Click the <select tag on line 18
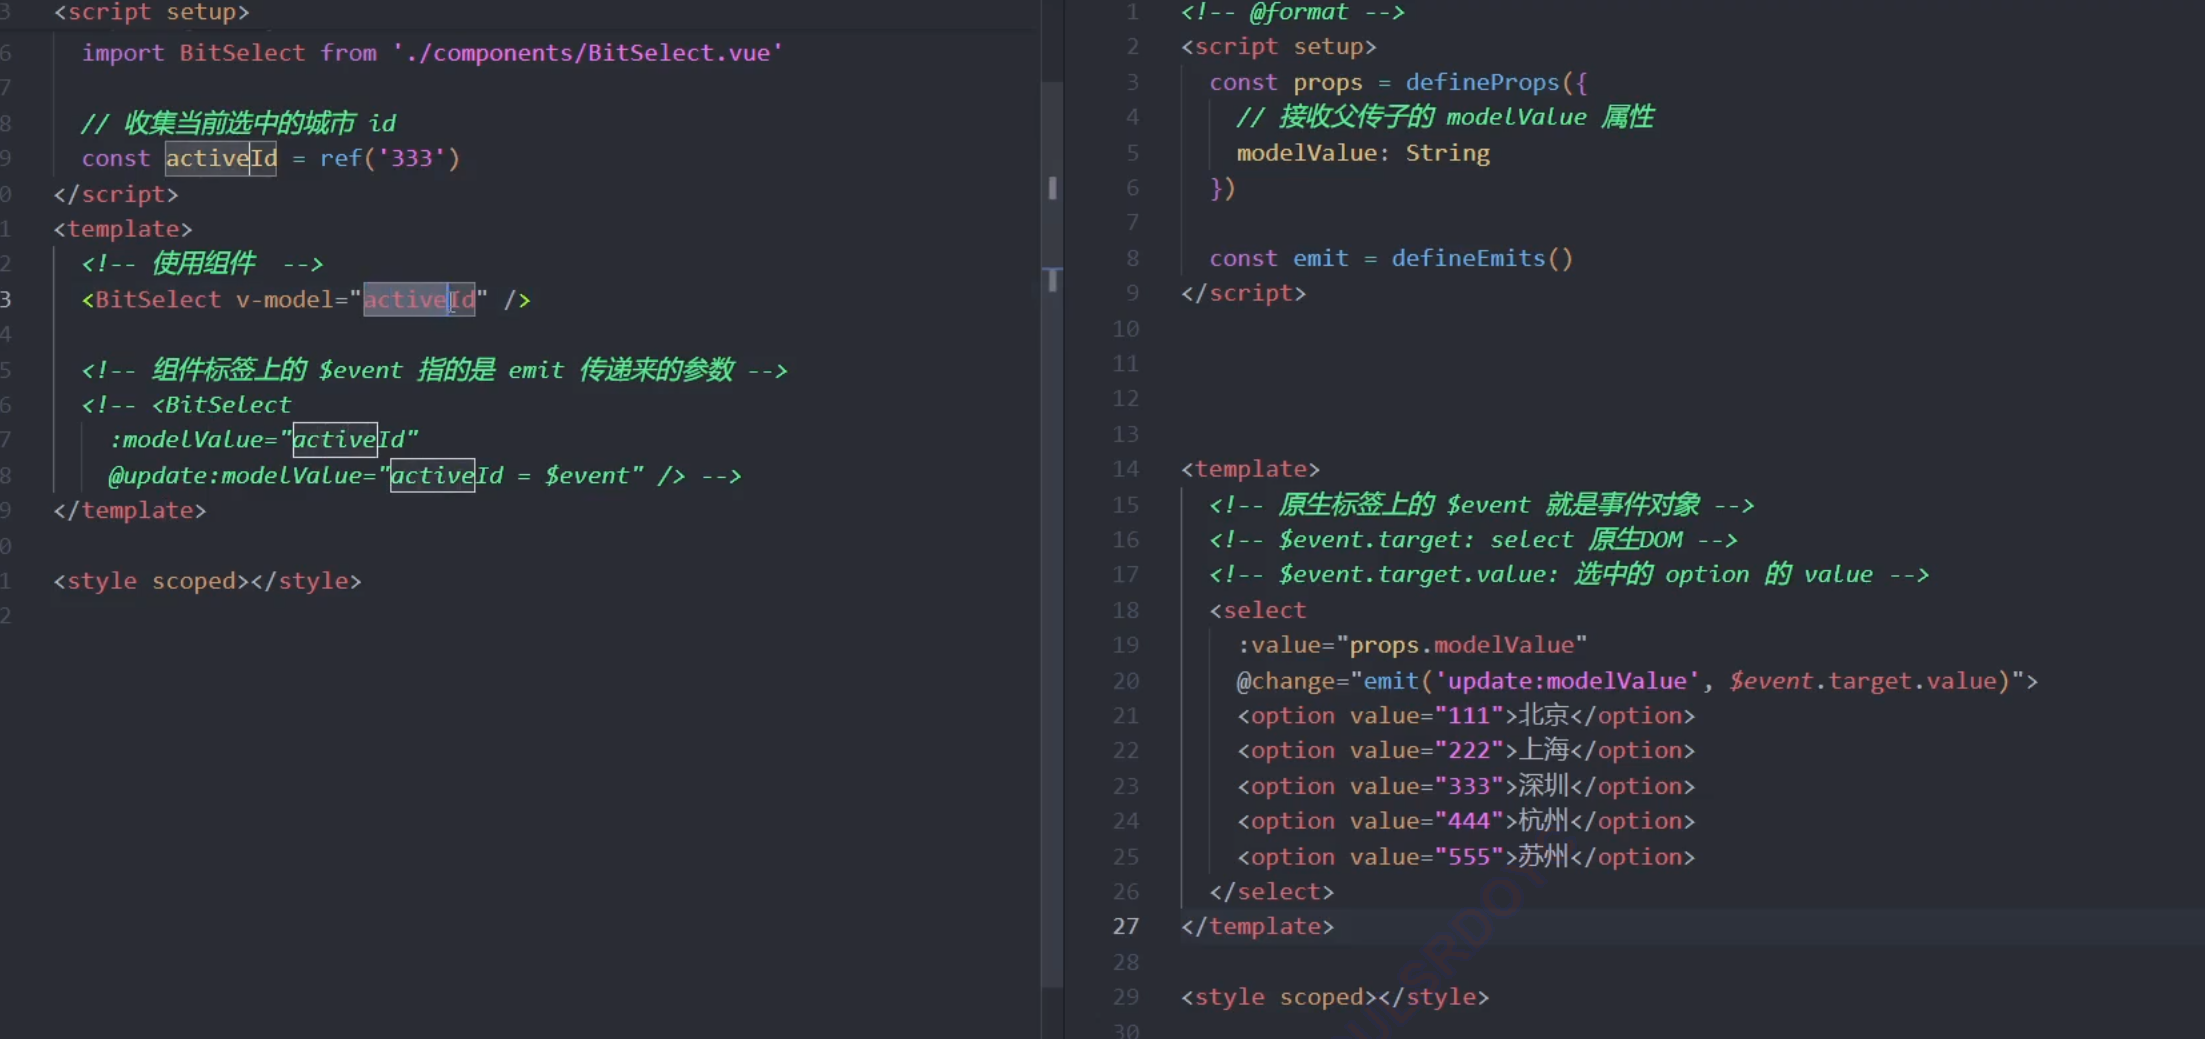2205x1039 pixels. [1258, 611]
